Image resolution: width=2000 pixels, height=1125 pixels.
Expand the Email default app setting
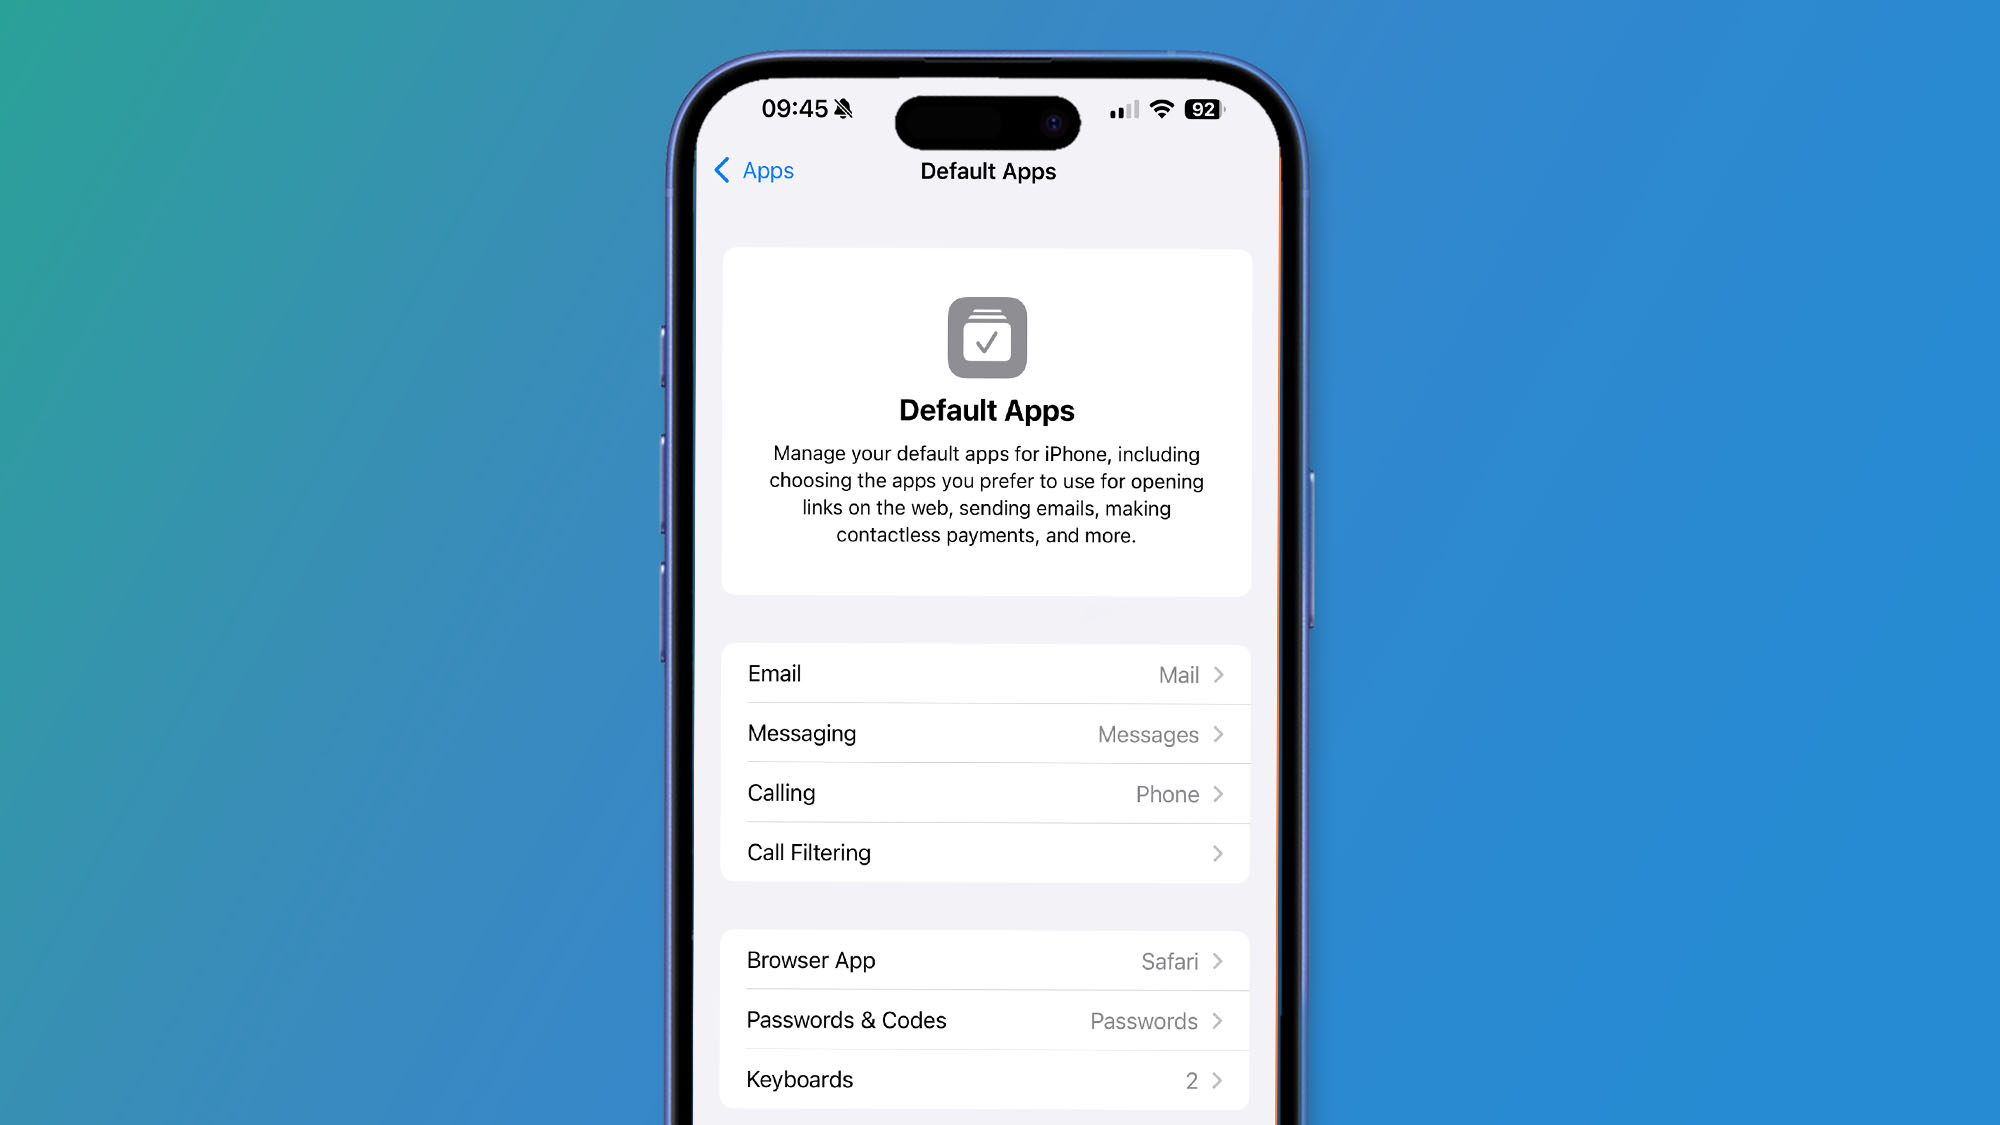coord(986,673)
